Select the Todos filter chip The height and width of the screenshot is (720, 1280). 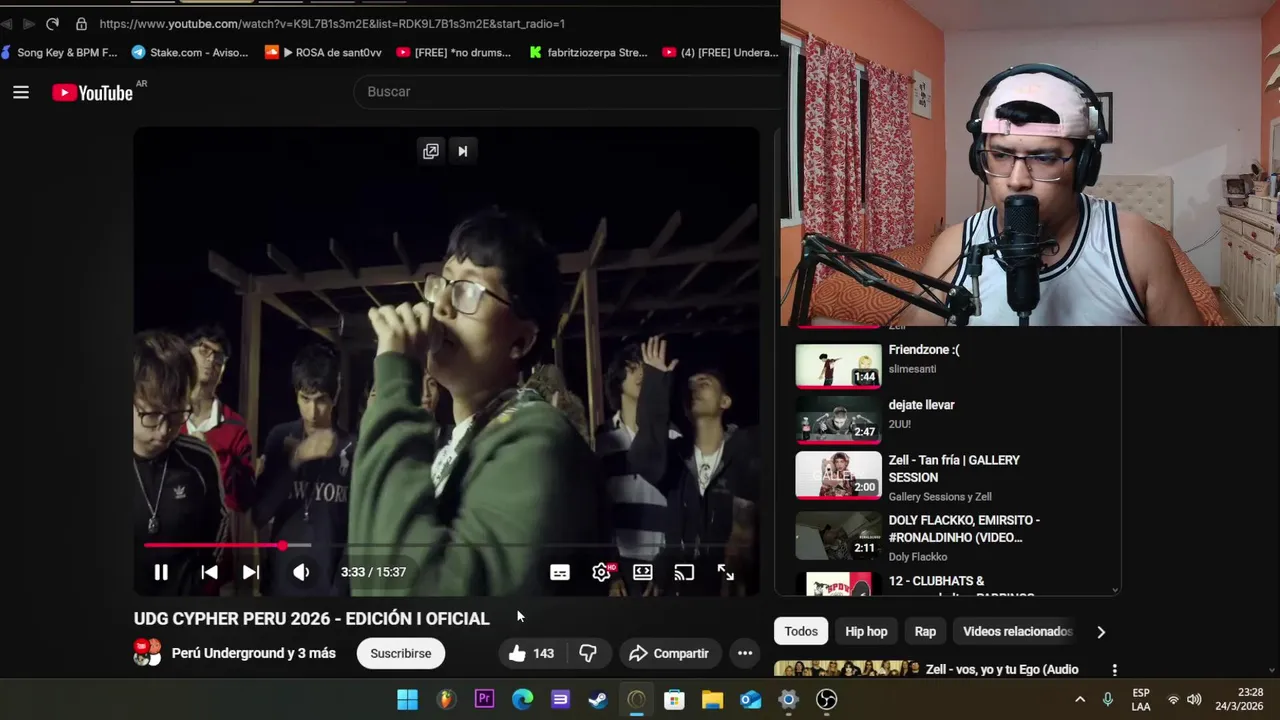click(x=801, y=631)
